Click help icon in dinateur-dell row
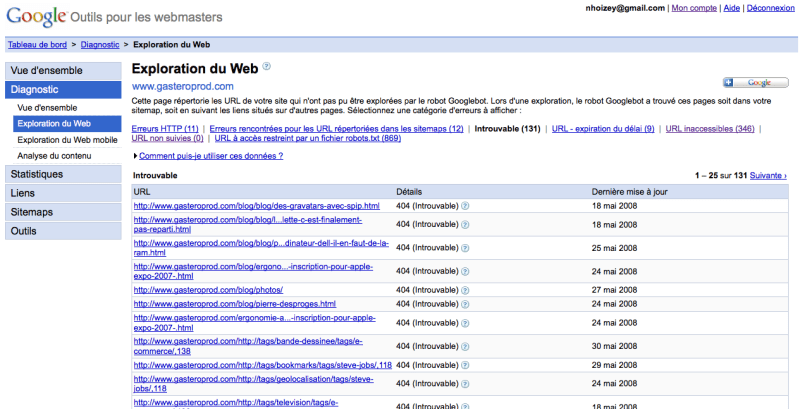Screen dimensions: 800x409 [465, 248]
